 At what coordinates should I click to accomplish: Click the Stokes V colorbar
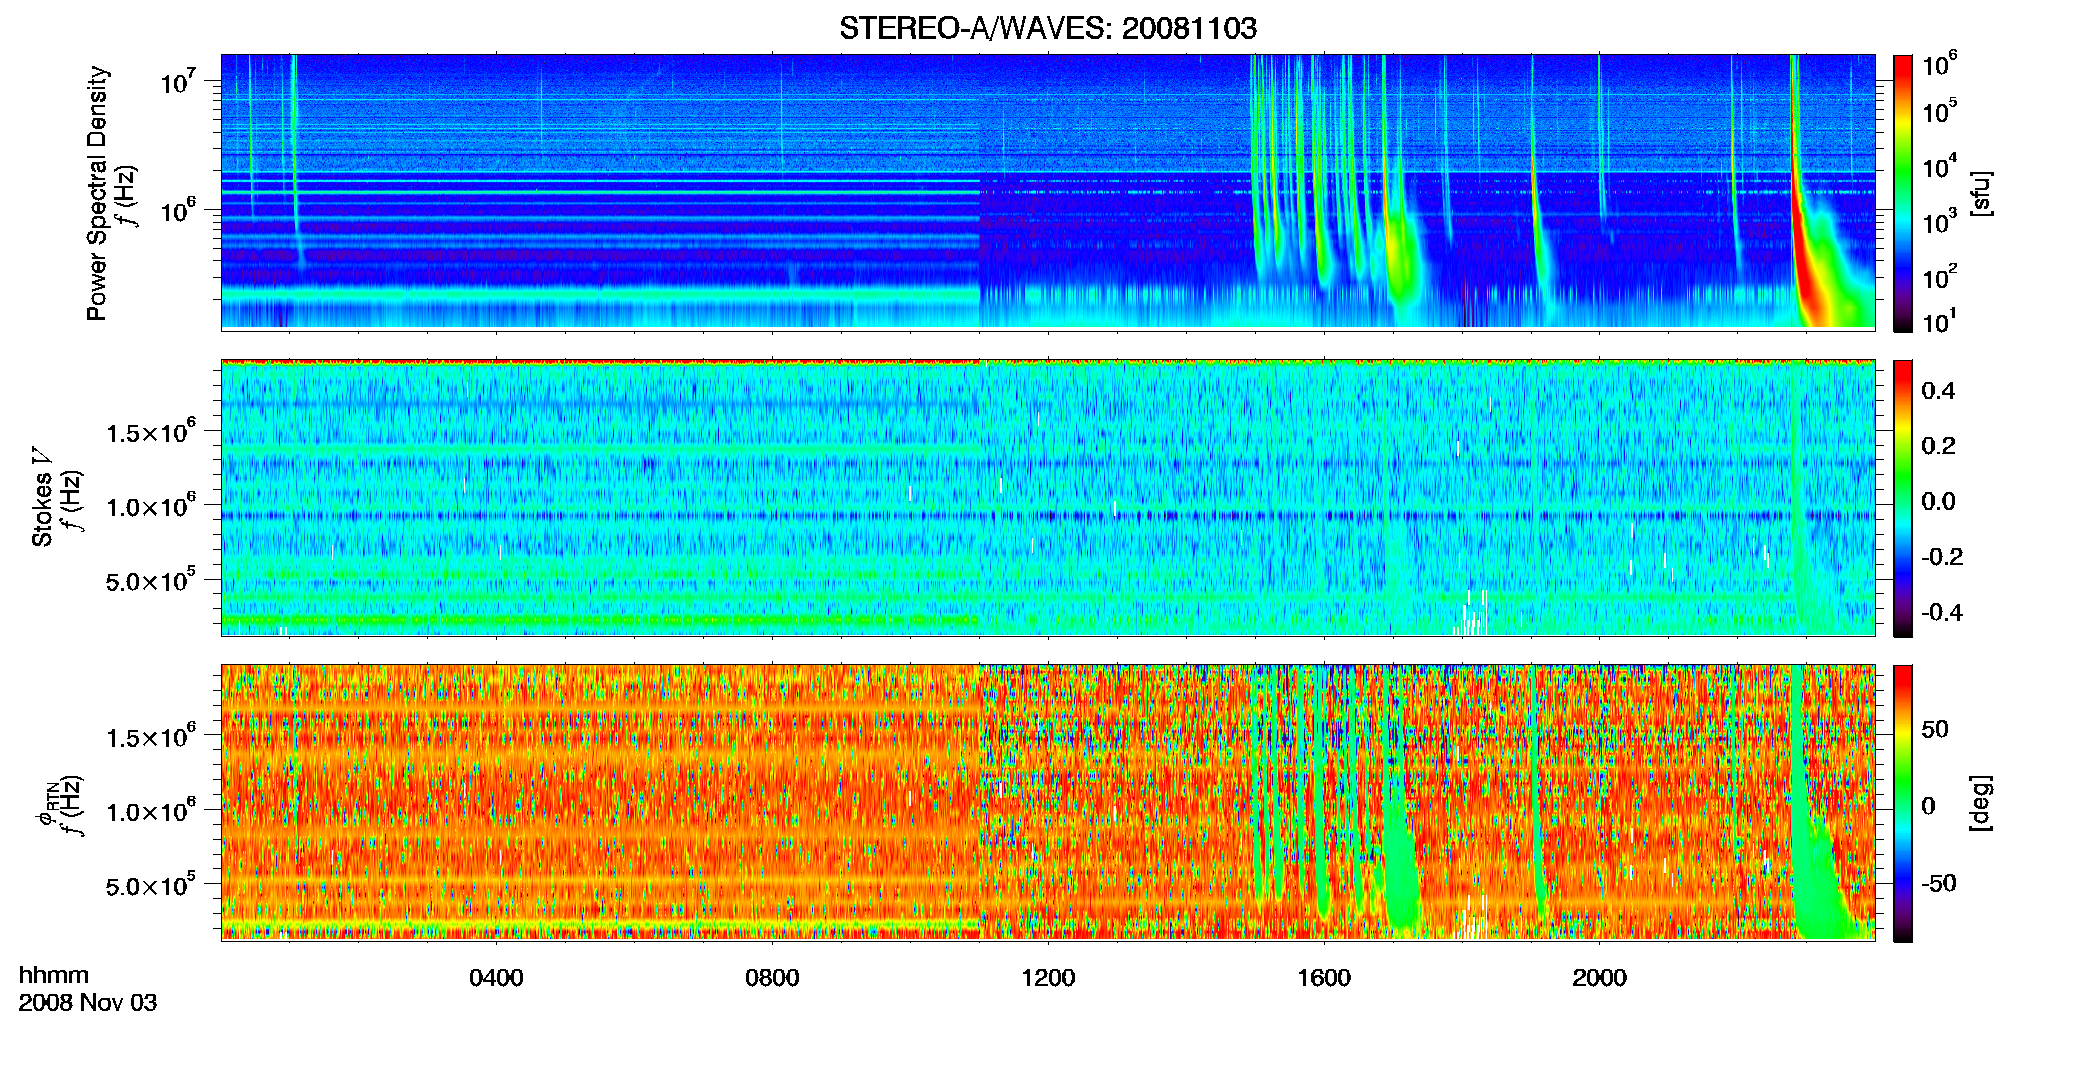pyautogui.click(x=1903, y=498)
